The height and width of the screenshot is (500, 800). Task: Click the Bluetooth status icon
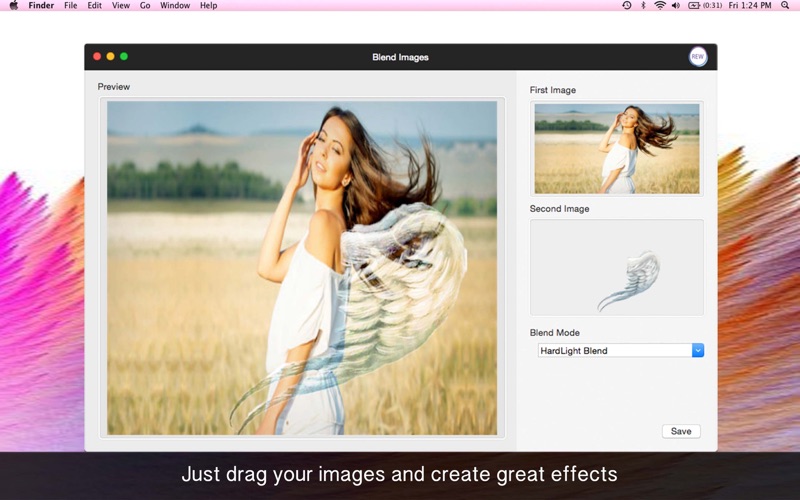643,6
